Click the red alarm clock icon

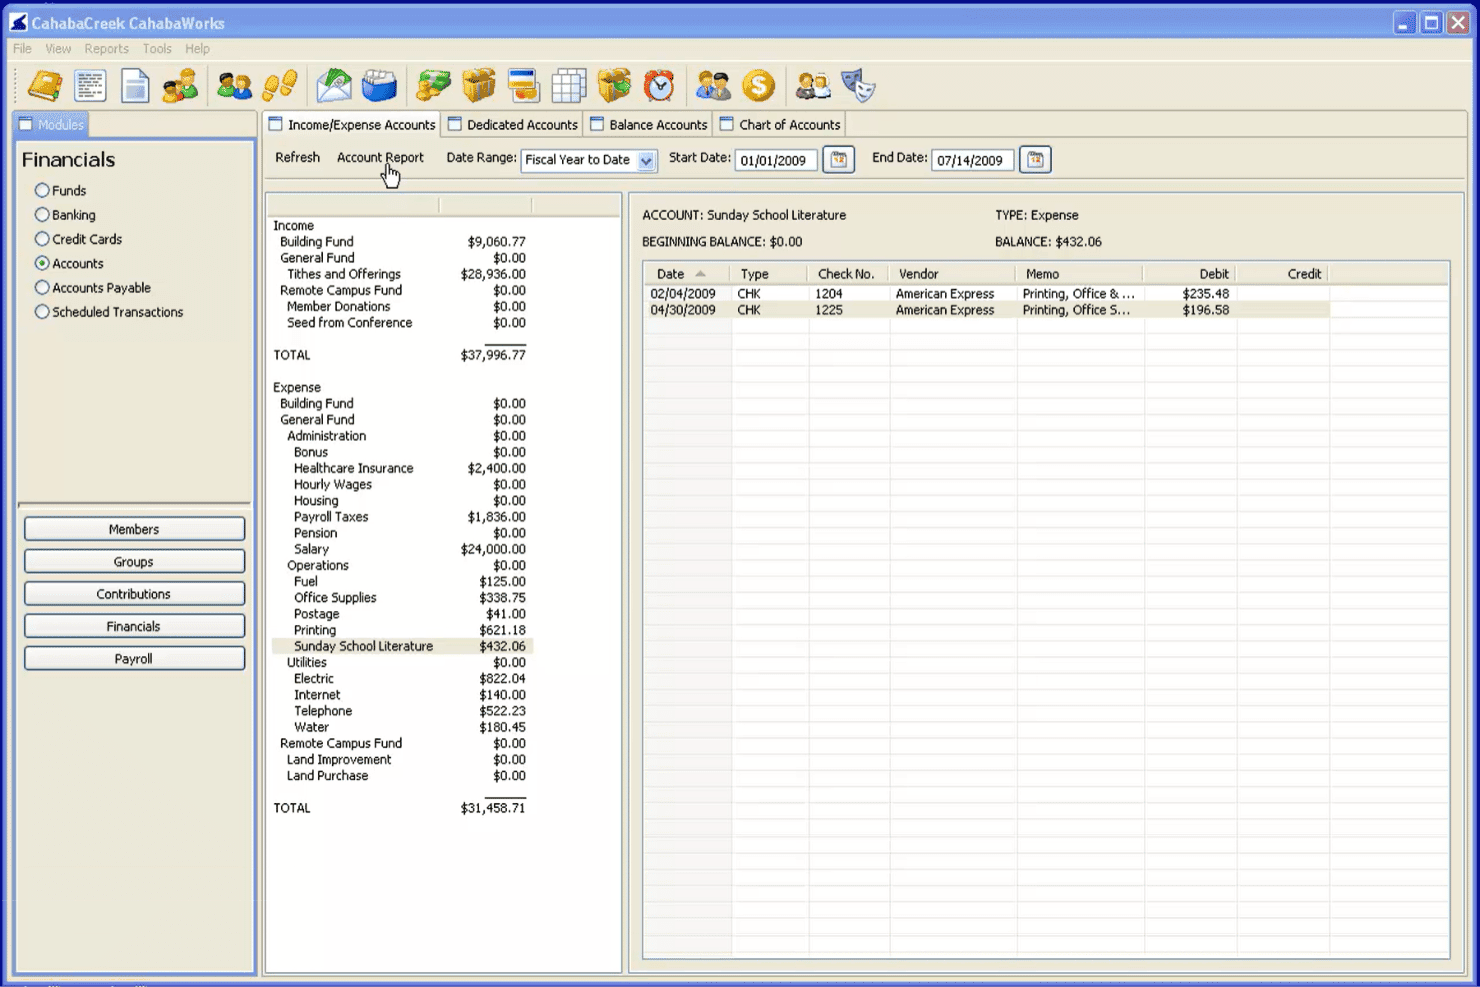[659, 86]
